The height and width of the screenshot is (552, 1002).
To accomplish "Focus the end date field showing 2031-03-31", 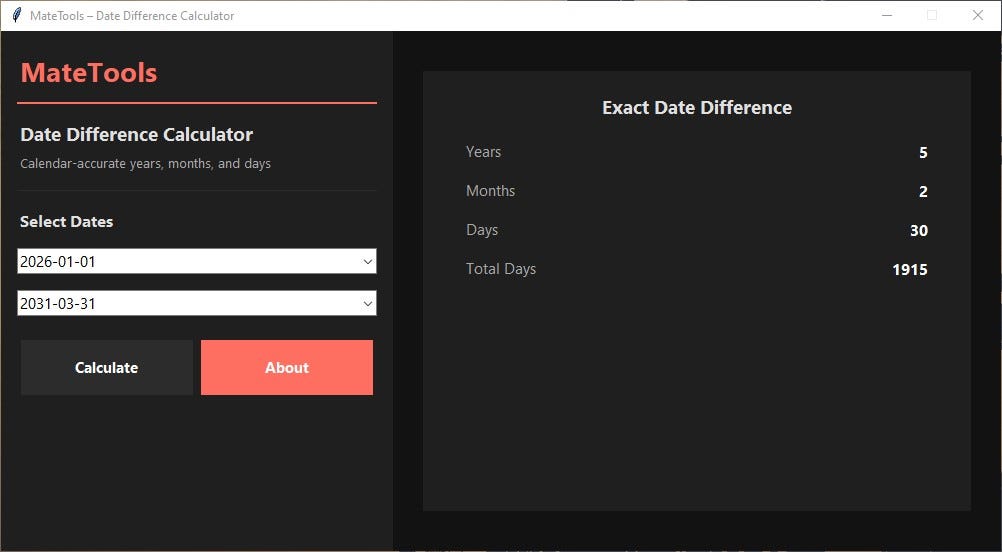I will coord(197,303).
